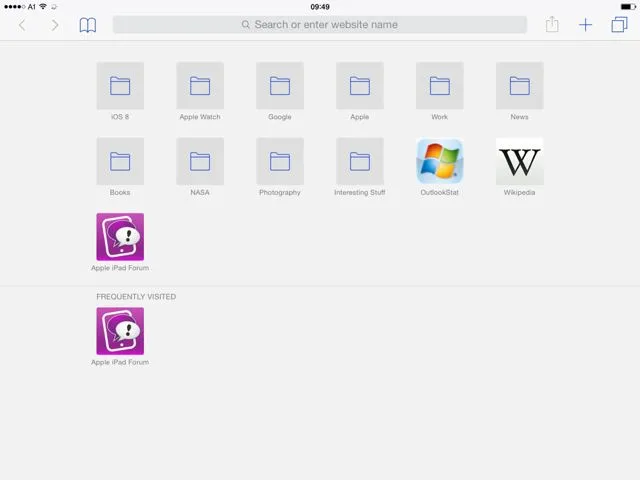The height and width of the screenshot is (480, 640).
Task: Open the bookmarks book icon
Action: [88, 25]
